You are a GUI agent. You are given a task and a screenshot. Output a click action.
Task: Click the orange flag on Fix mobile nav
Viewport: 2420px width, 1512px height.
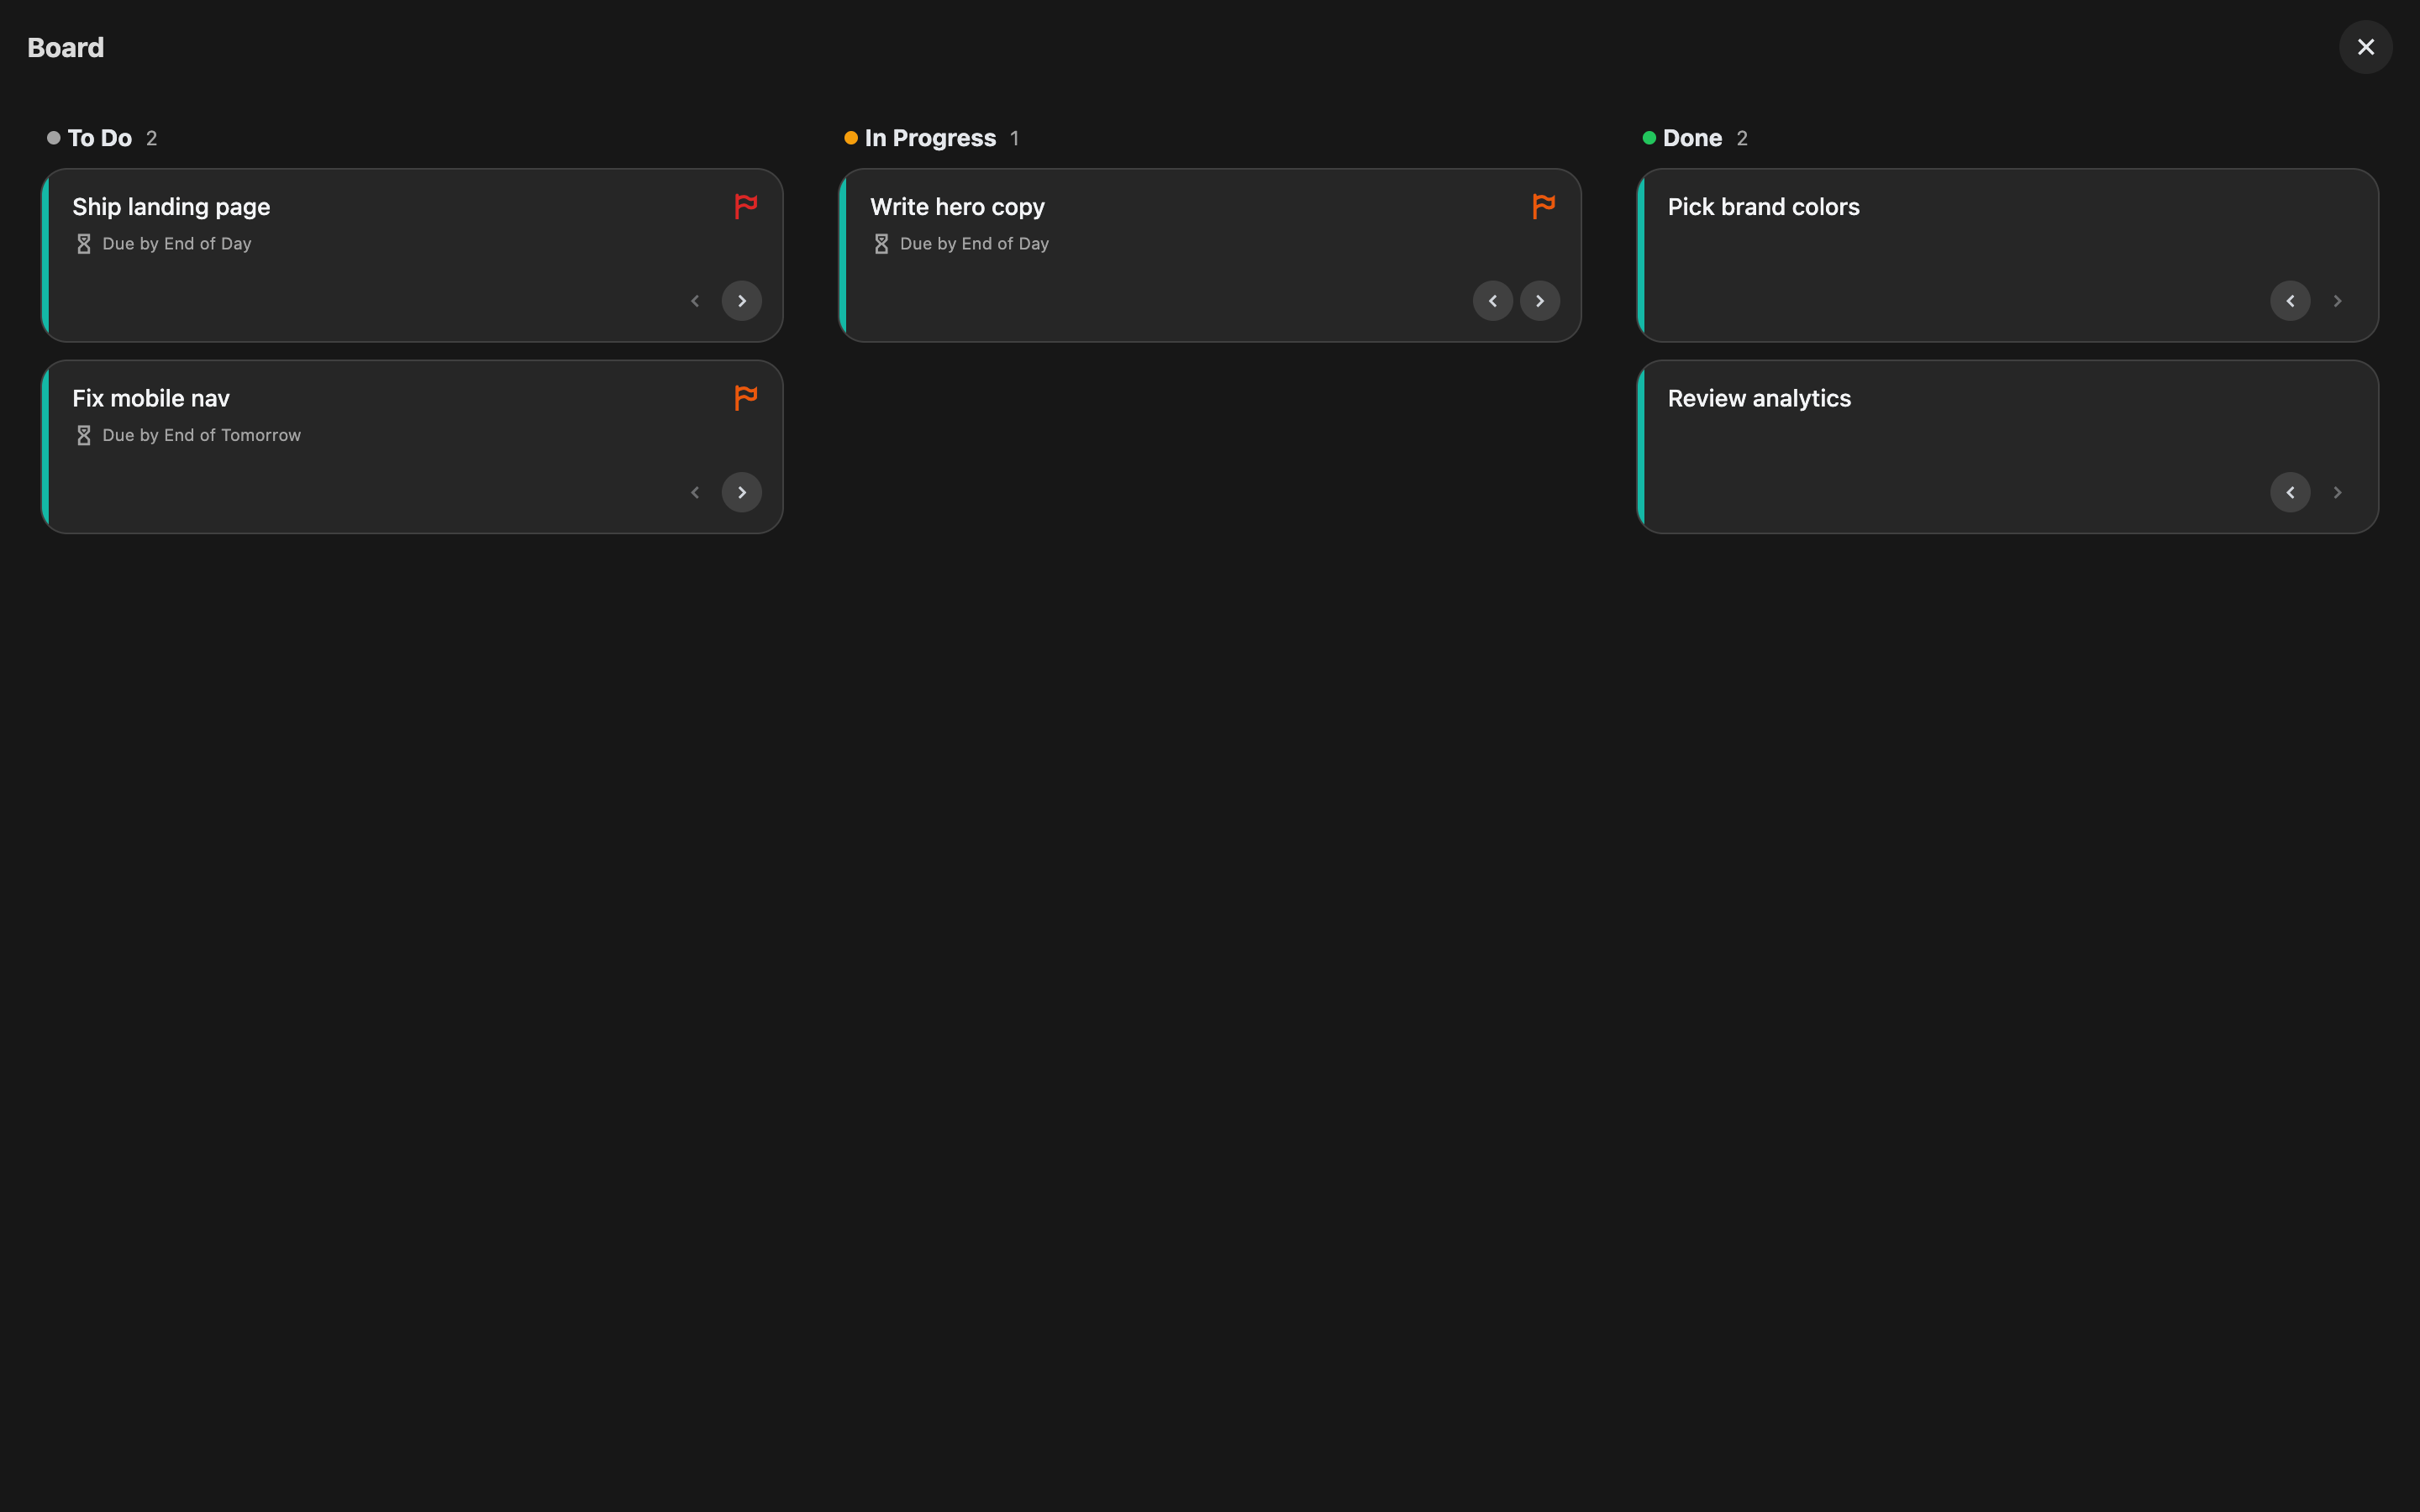click(x=745, y=398)
